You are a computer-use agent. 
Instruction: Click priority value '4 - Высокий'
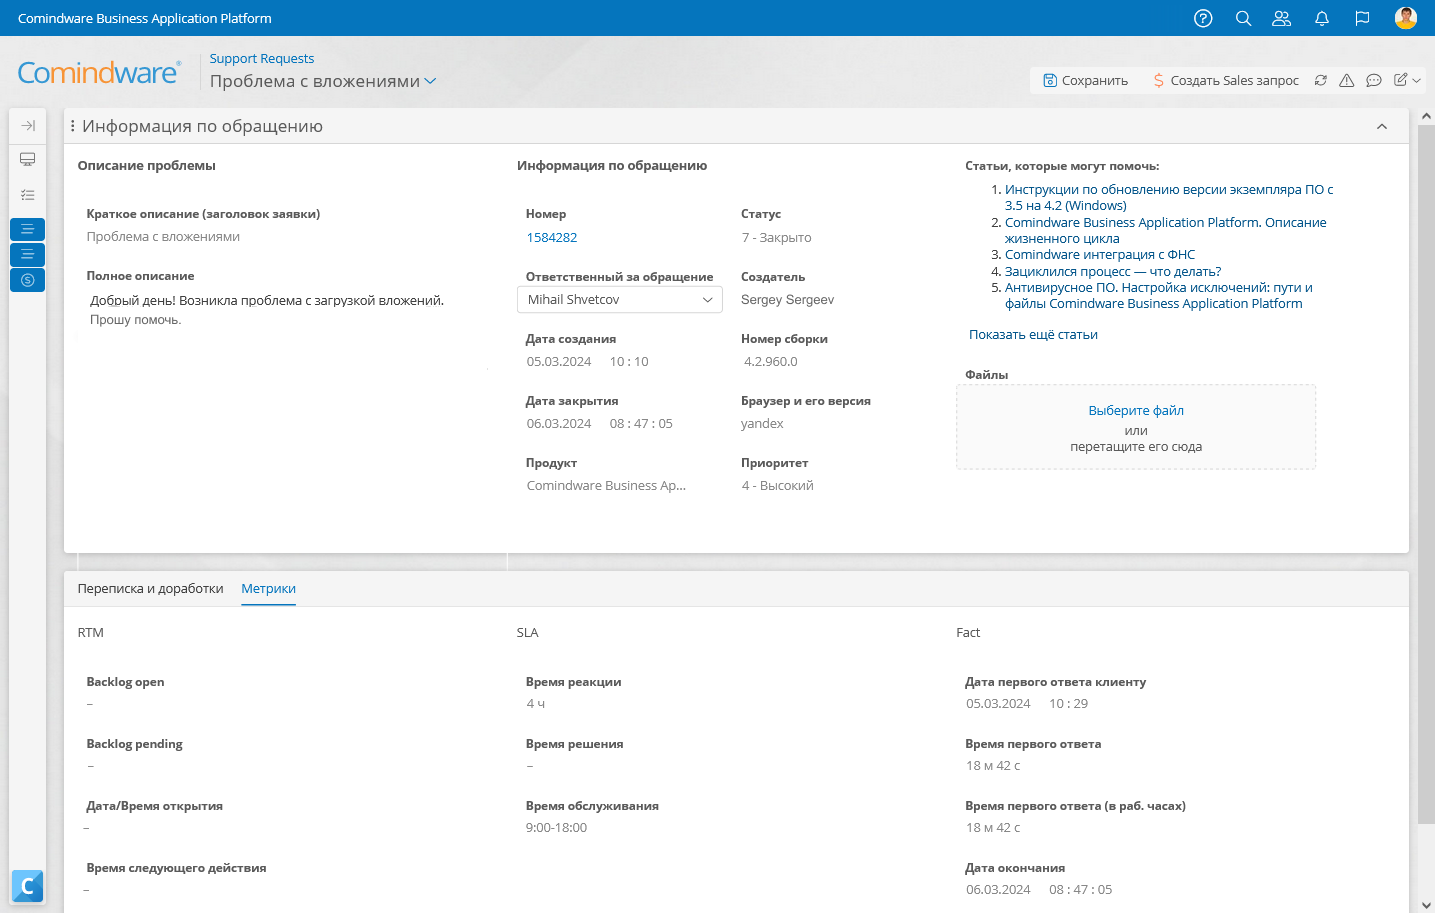(x=777, y=486)
